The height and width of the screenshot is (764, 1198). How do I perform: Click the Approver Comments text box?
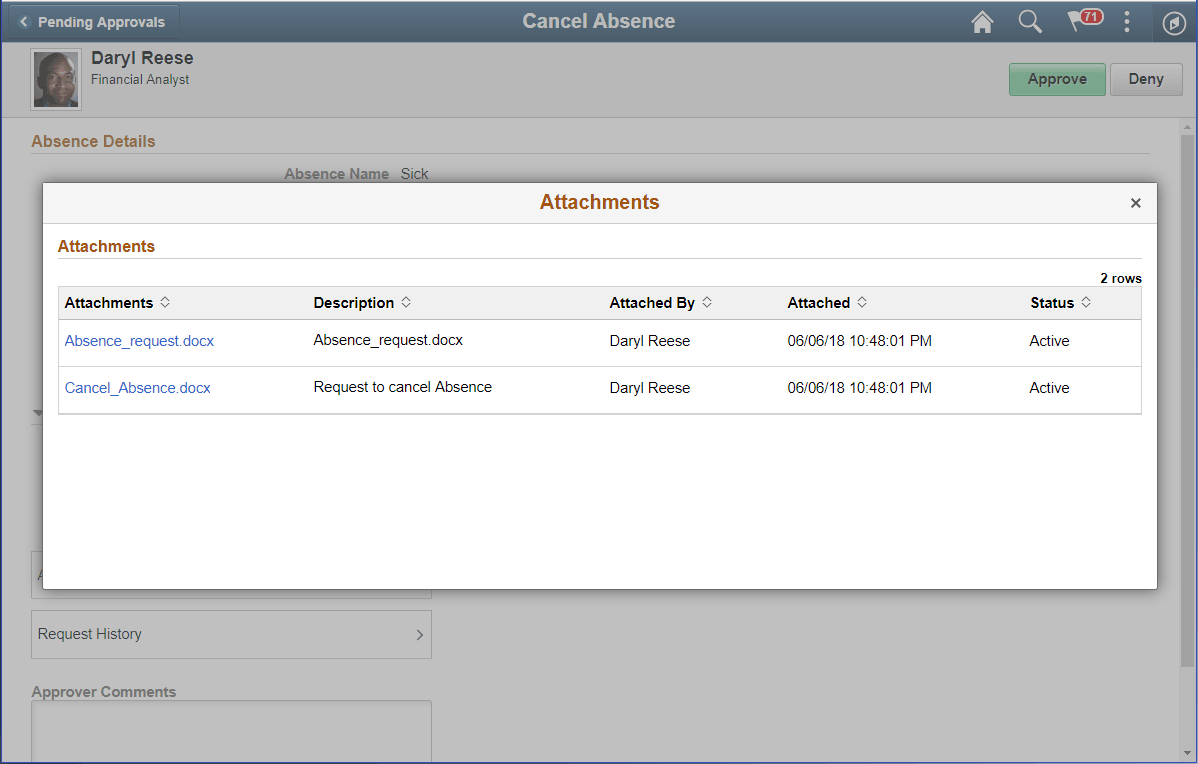(x=231, y=730)
